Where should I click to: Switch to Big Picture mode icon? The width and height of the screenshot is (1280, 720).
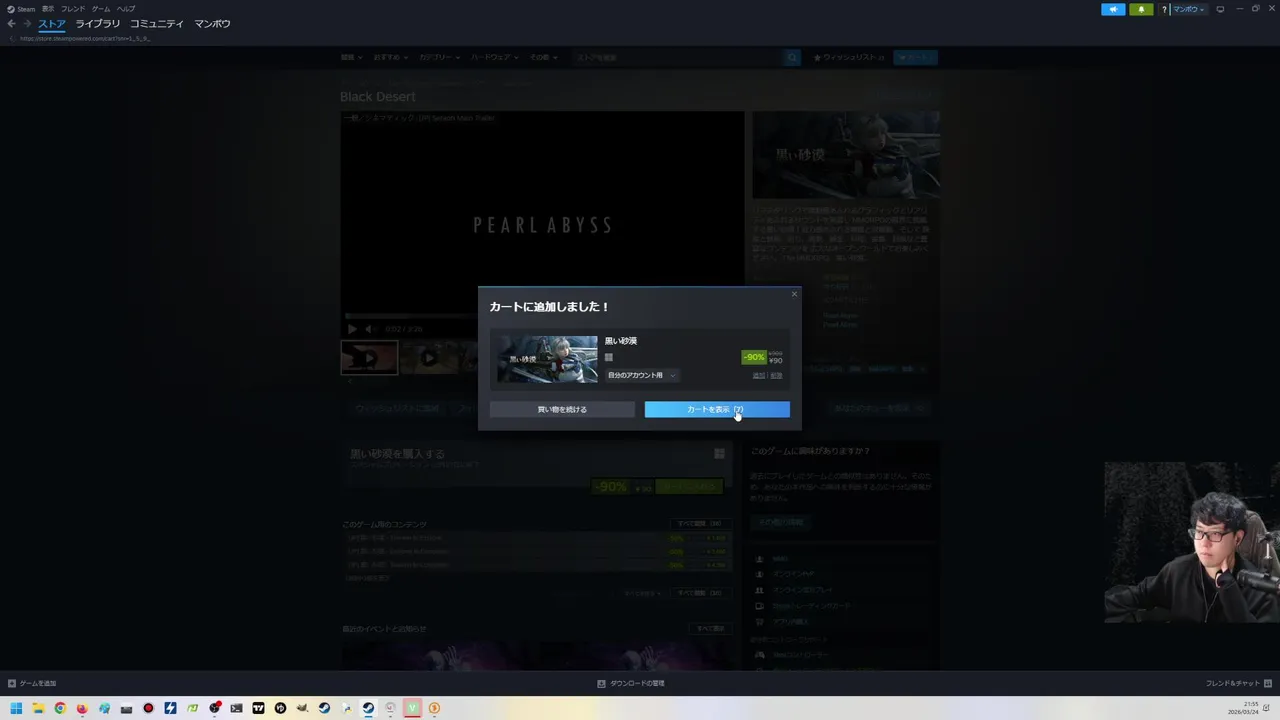pyautogui.click(x=1220, y=9)
